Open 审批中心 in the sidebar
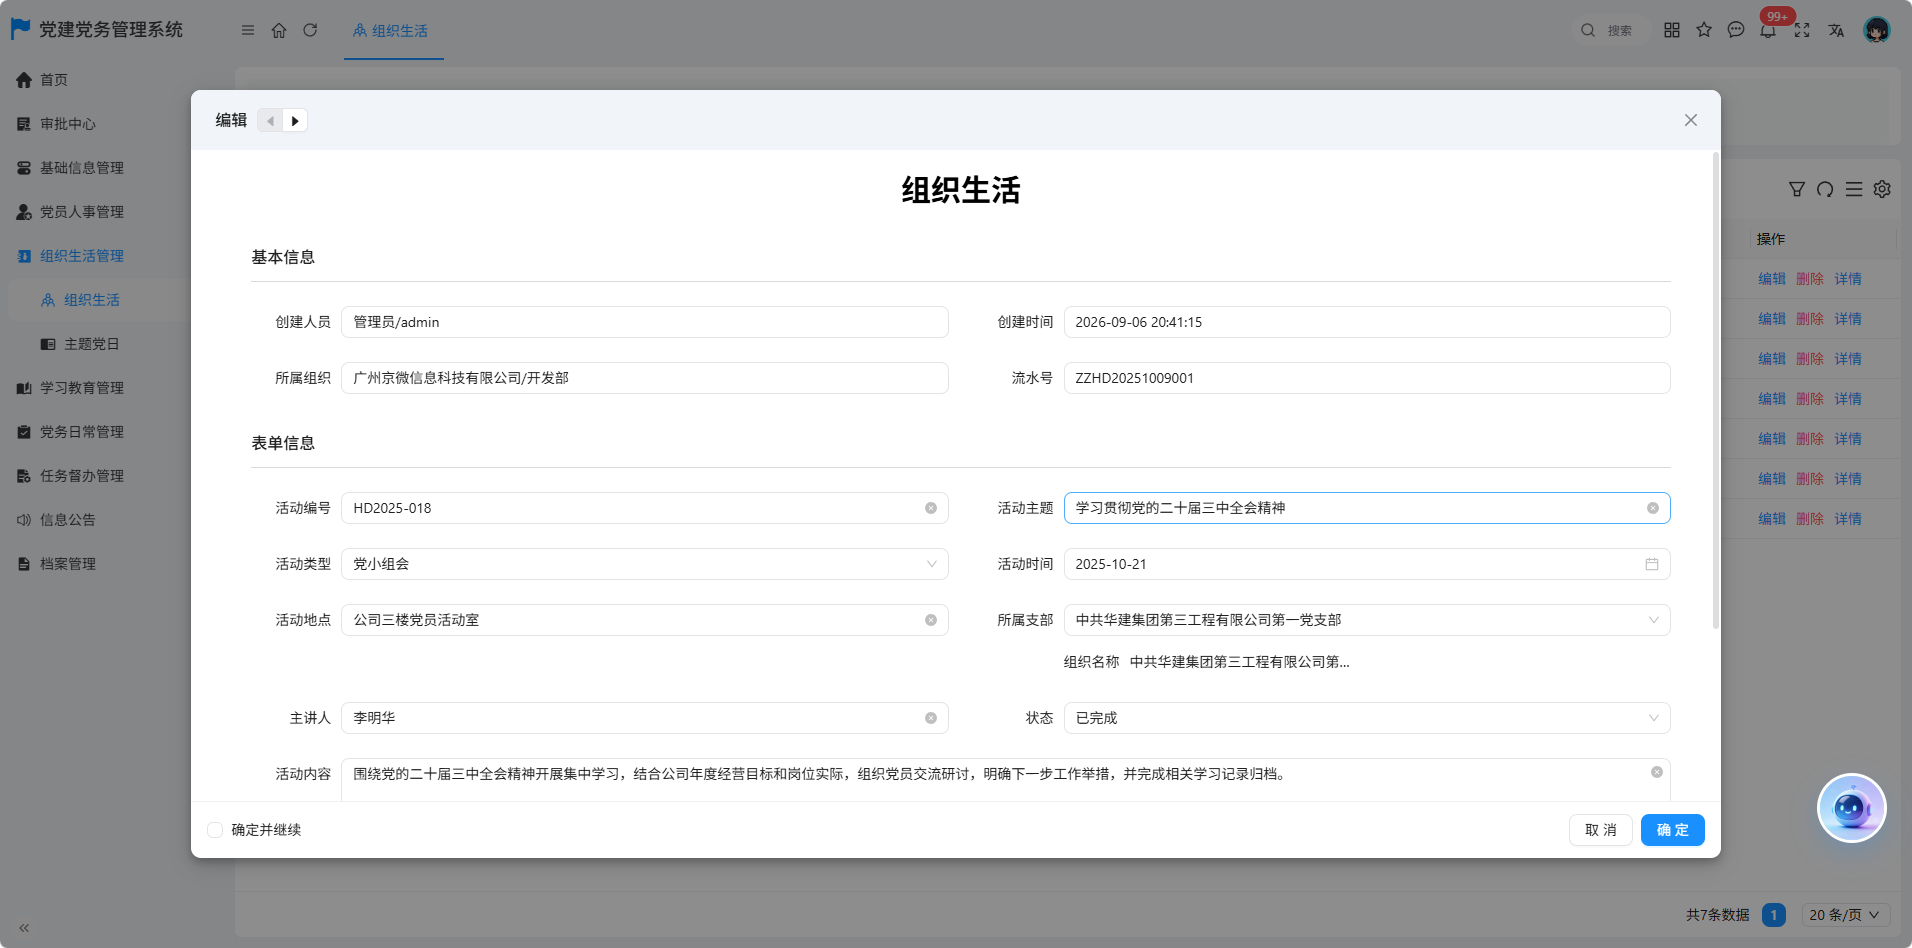The height and width of the screenshot is (948, 1912). click(68, 124)
